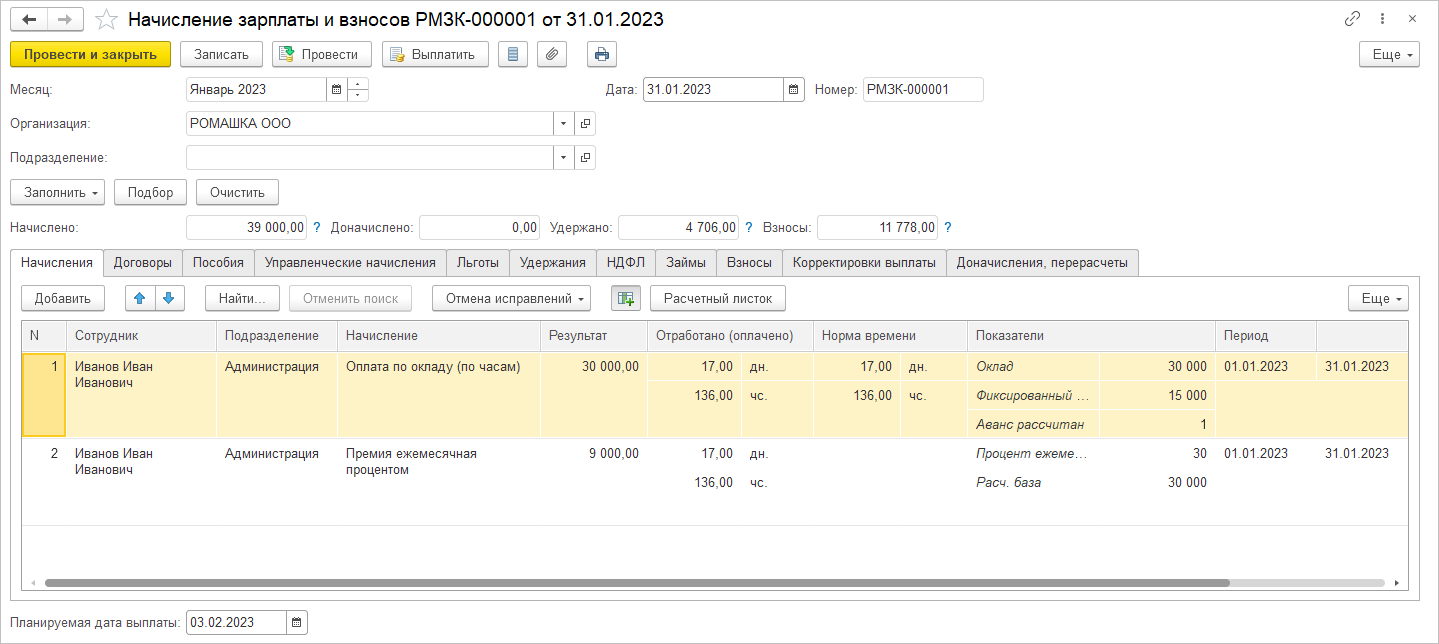Add document to favorites with star icon

point(104,20)
